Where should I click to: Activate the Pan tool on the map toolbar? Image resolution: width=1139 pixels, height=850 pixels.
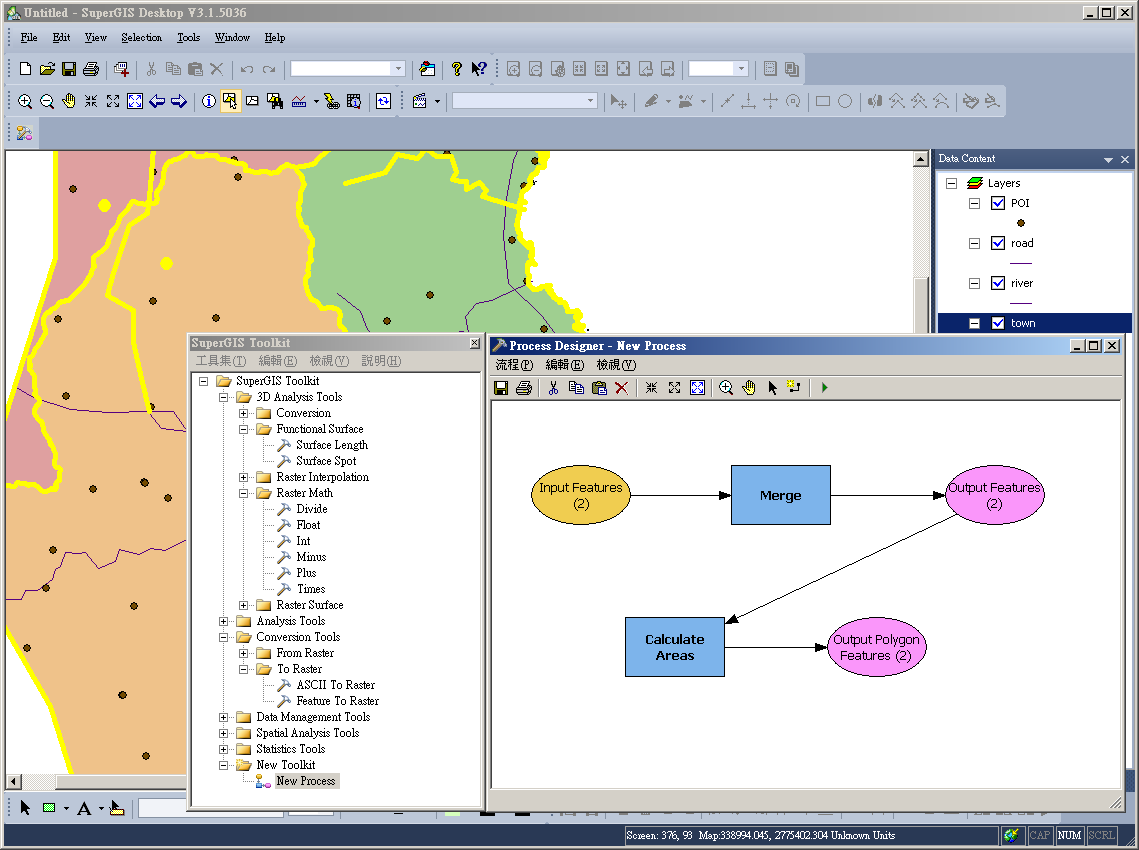pyautogui.click(x=68, y=101)
